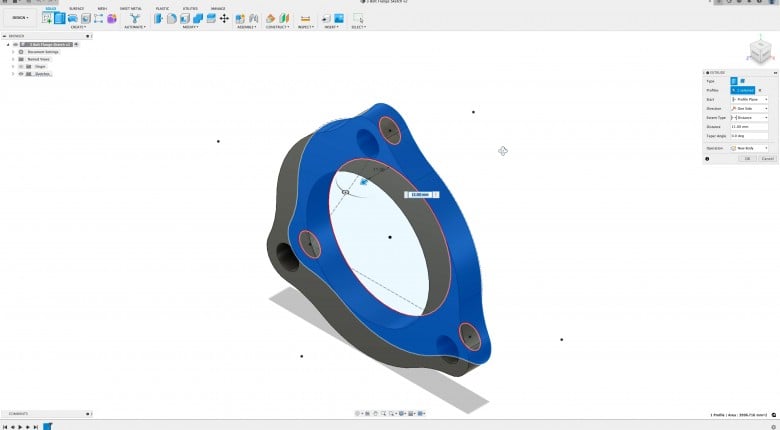Screen dimensions: 780x430
Task: Open the Direction One Side dropdown
Action: click(x=749, y=108)
